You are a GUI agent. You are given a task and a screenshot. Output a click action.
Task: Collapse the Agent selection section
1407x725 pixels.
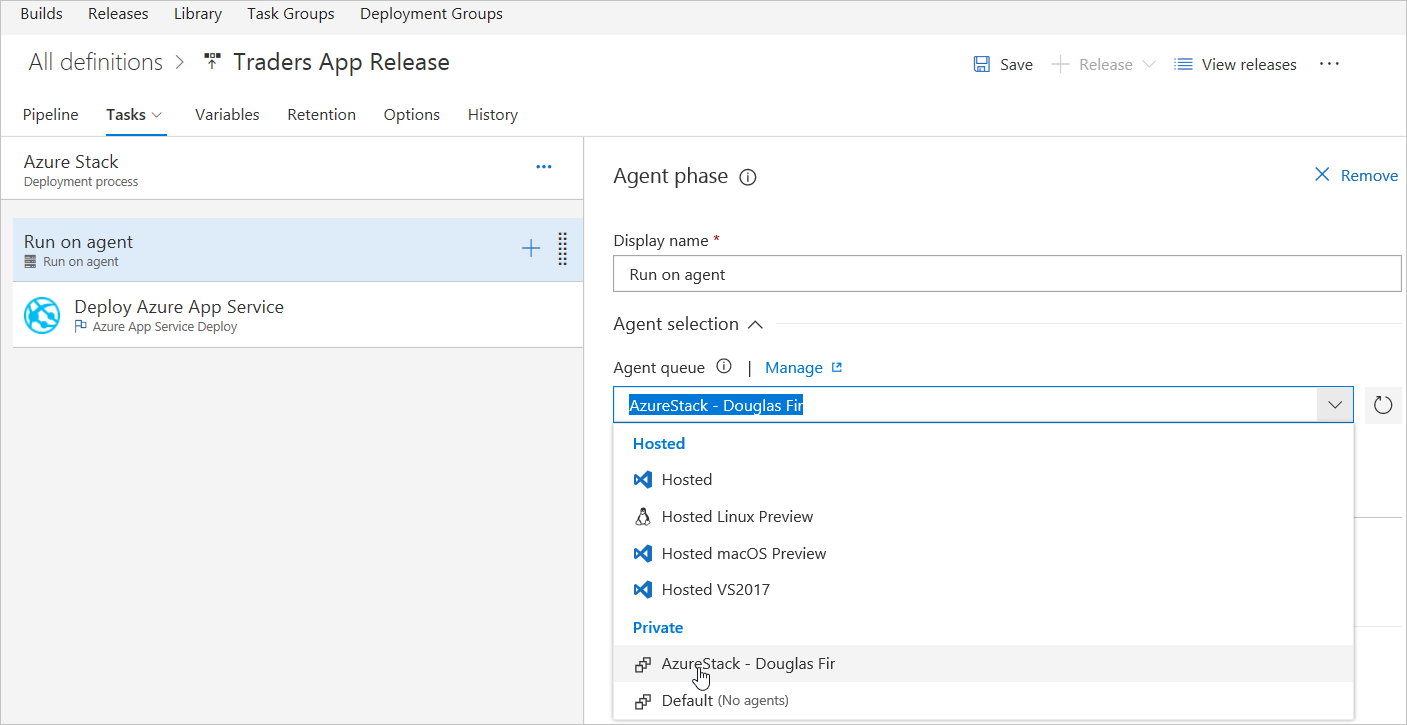point(756,324)
